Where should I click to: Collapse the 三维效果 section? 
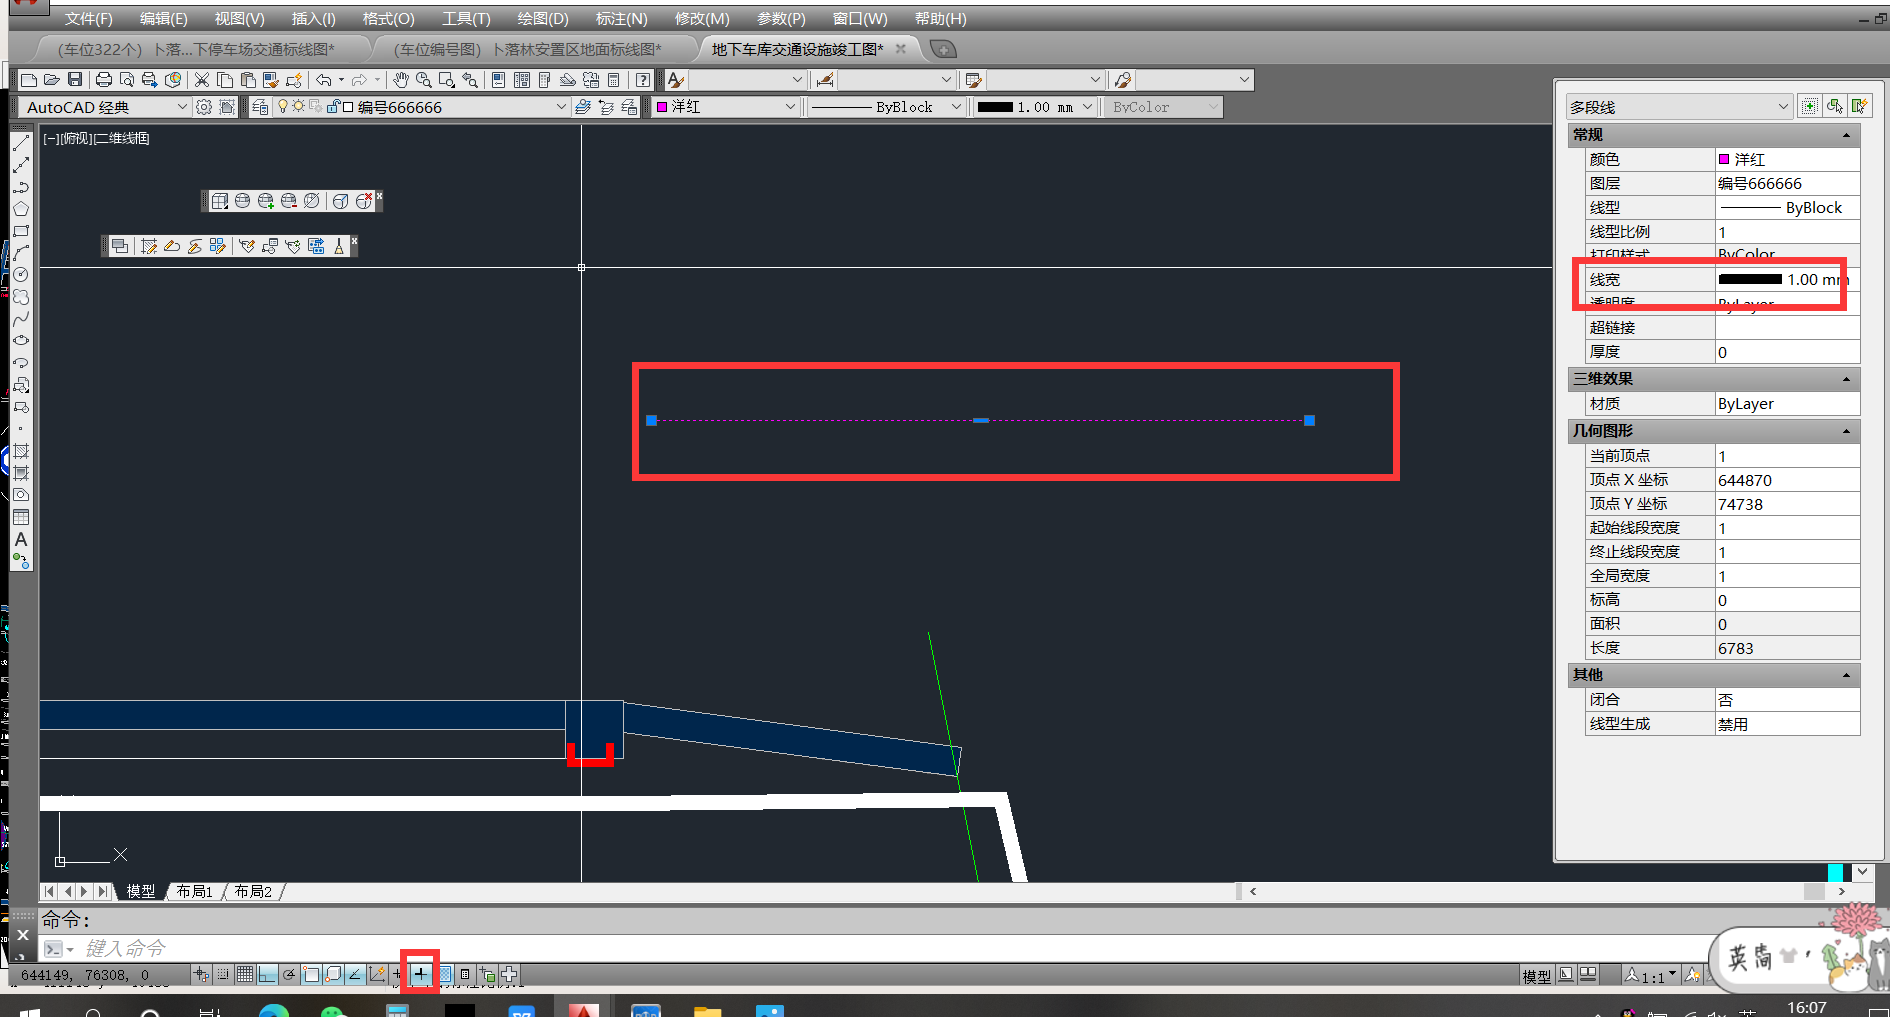click(x=1846, y=379)
